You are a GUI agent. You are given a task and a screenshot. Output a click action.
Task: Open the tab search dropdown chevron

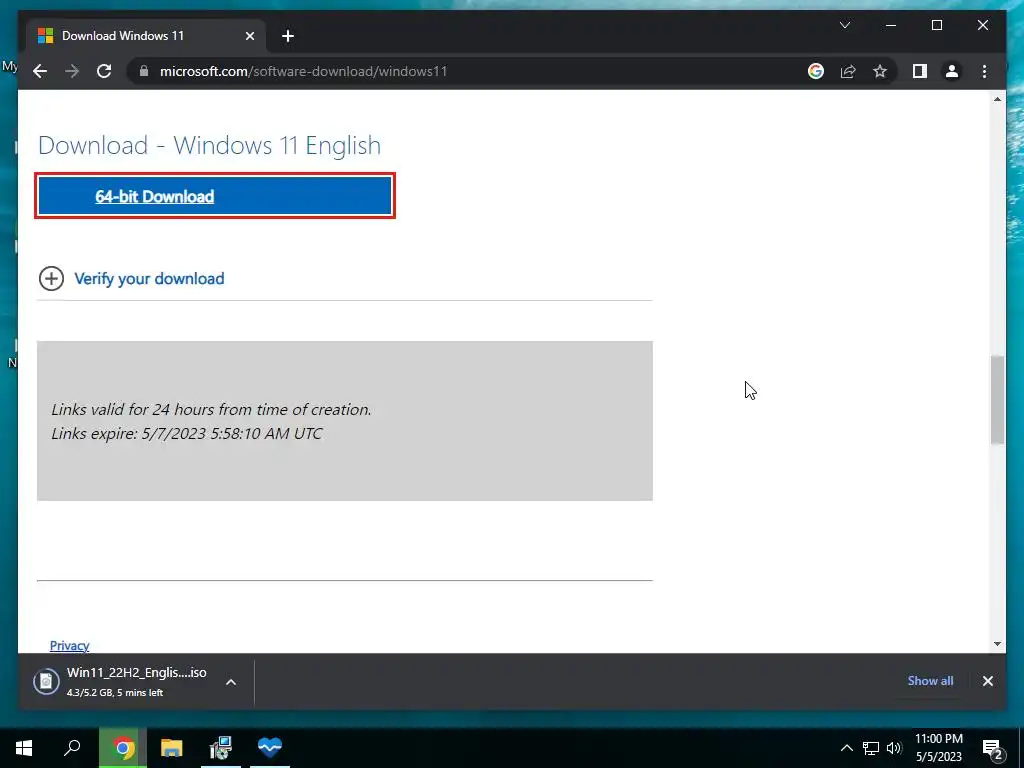tap(844, 25)
